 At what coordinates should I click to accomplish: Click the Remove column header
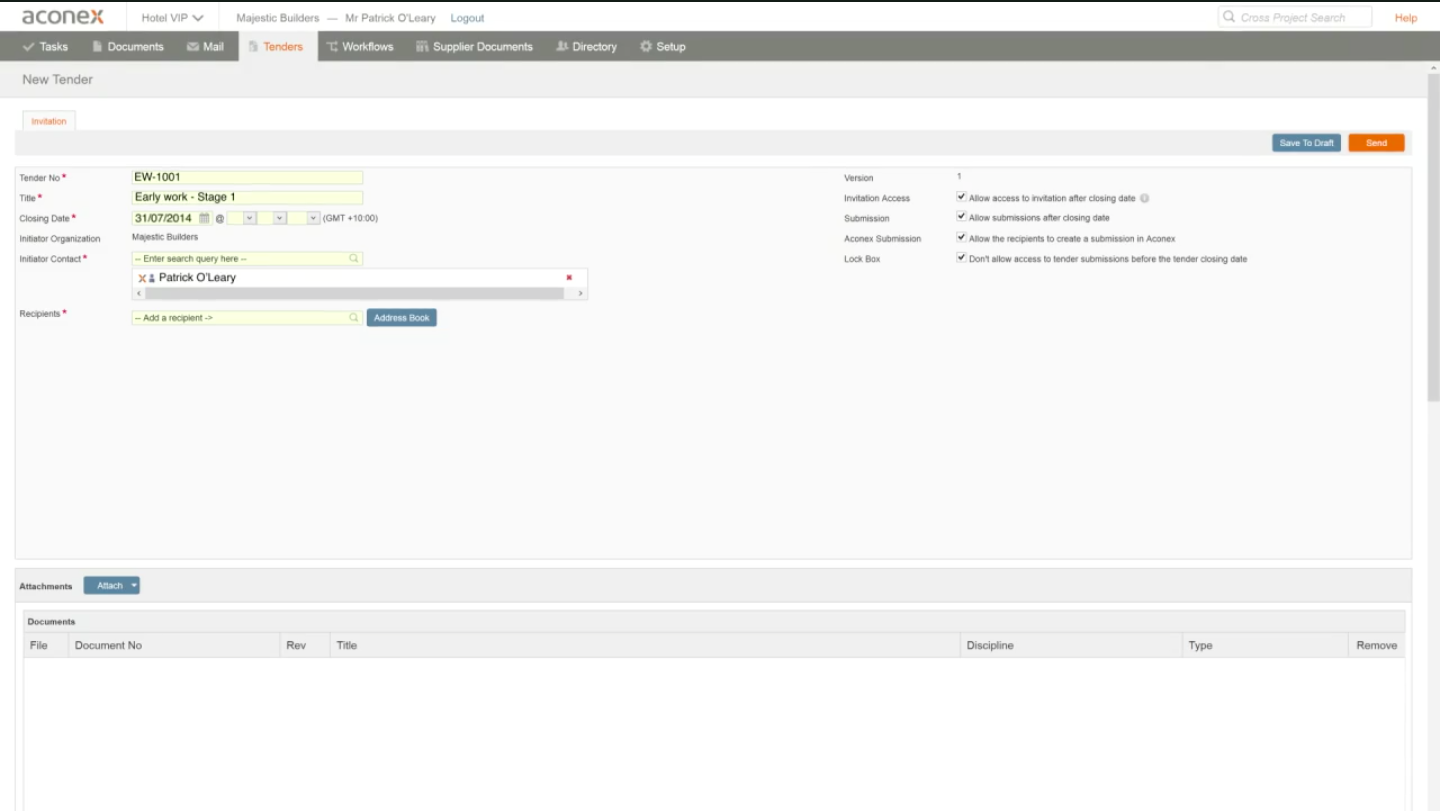1376,645
